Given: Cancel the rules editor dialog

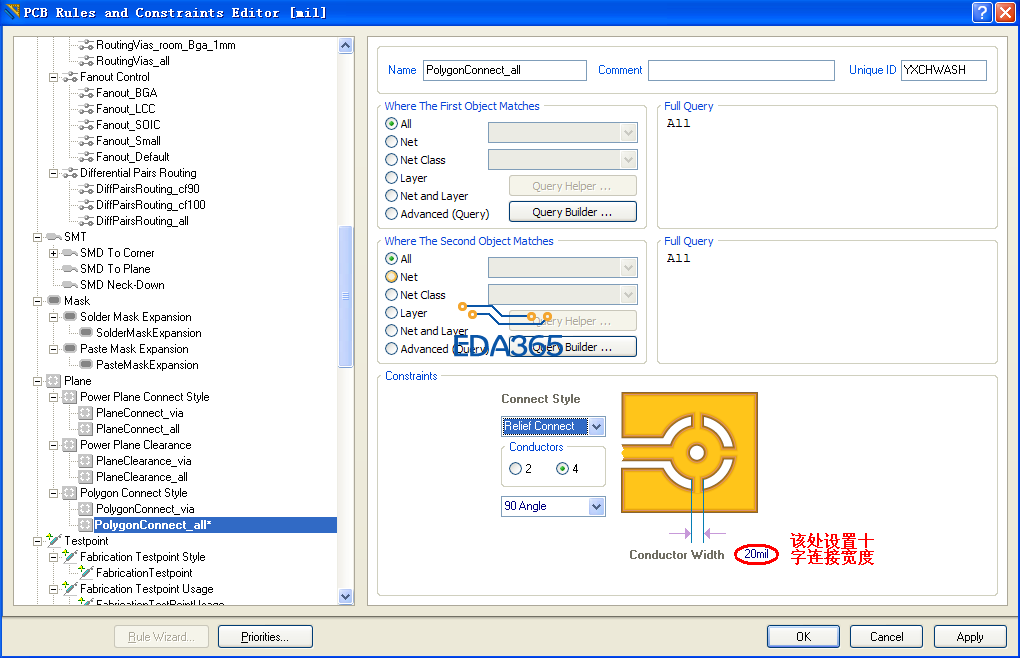Looking at the screenshot, I should (886, 637).
